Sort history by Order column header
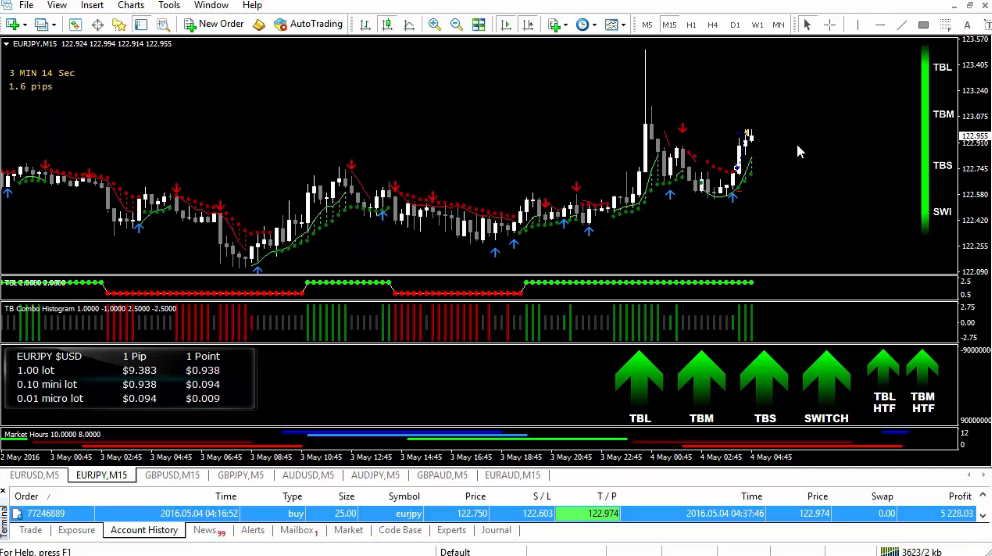 pos(27,497)
